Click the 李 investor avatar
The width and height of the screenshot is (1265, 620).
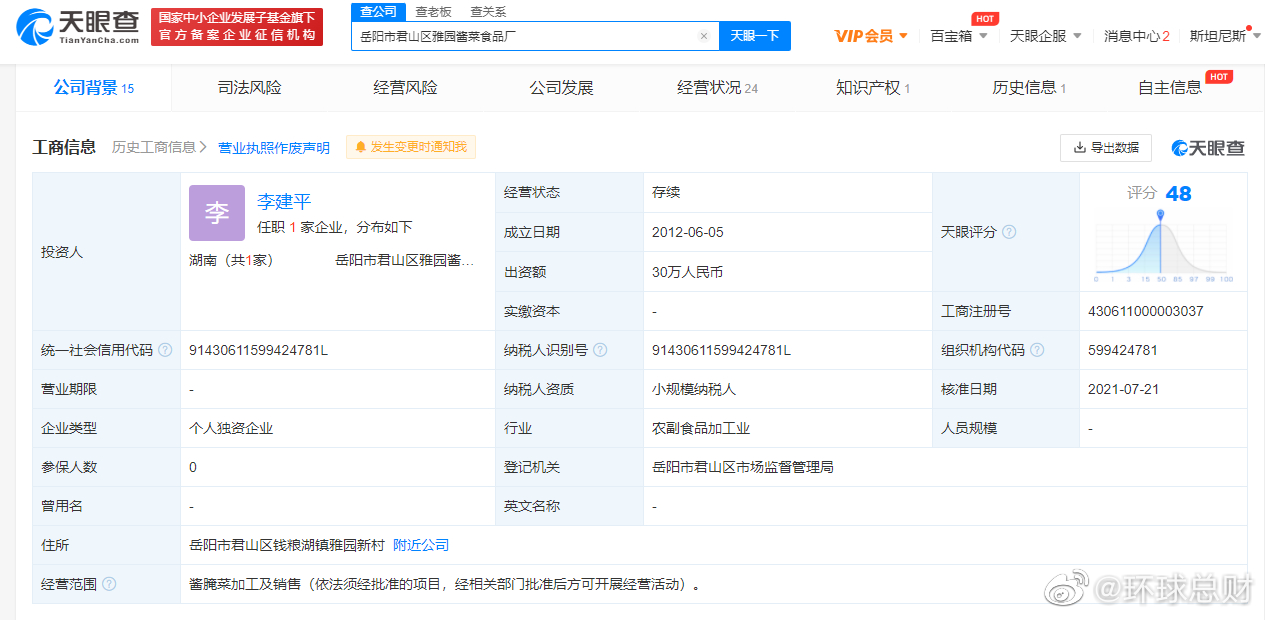[x=217, y=213]
